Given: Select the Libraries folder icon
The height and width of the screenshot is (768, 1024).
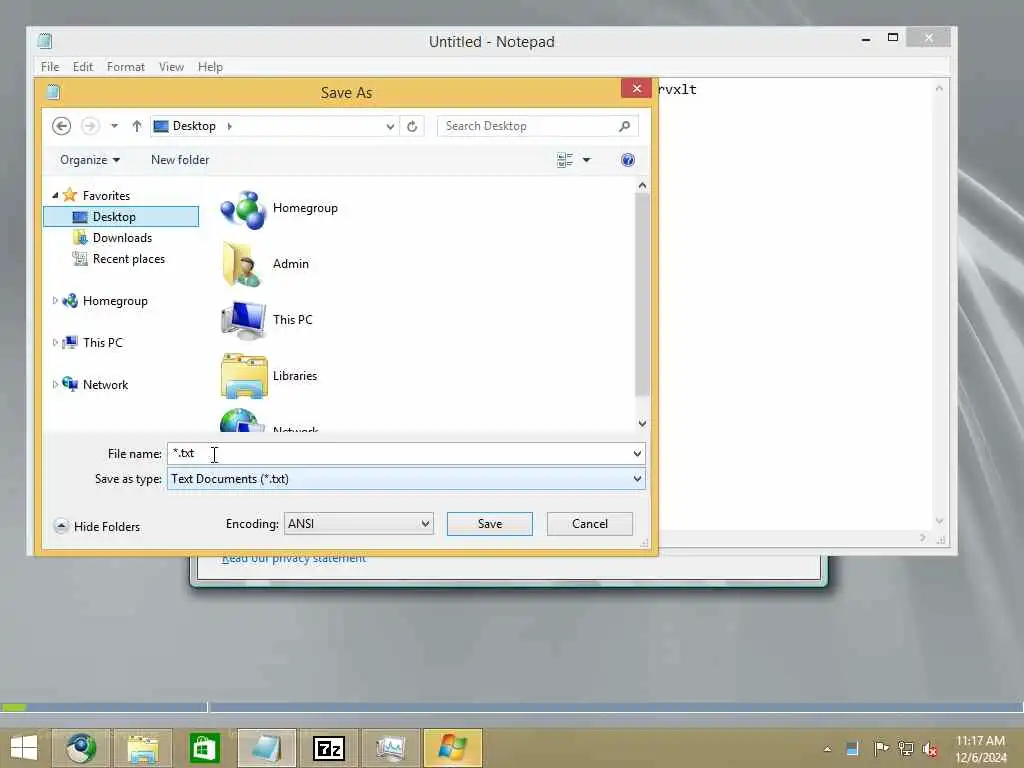Looking at the screenshot, I should click(x=244, y=376).
